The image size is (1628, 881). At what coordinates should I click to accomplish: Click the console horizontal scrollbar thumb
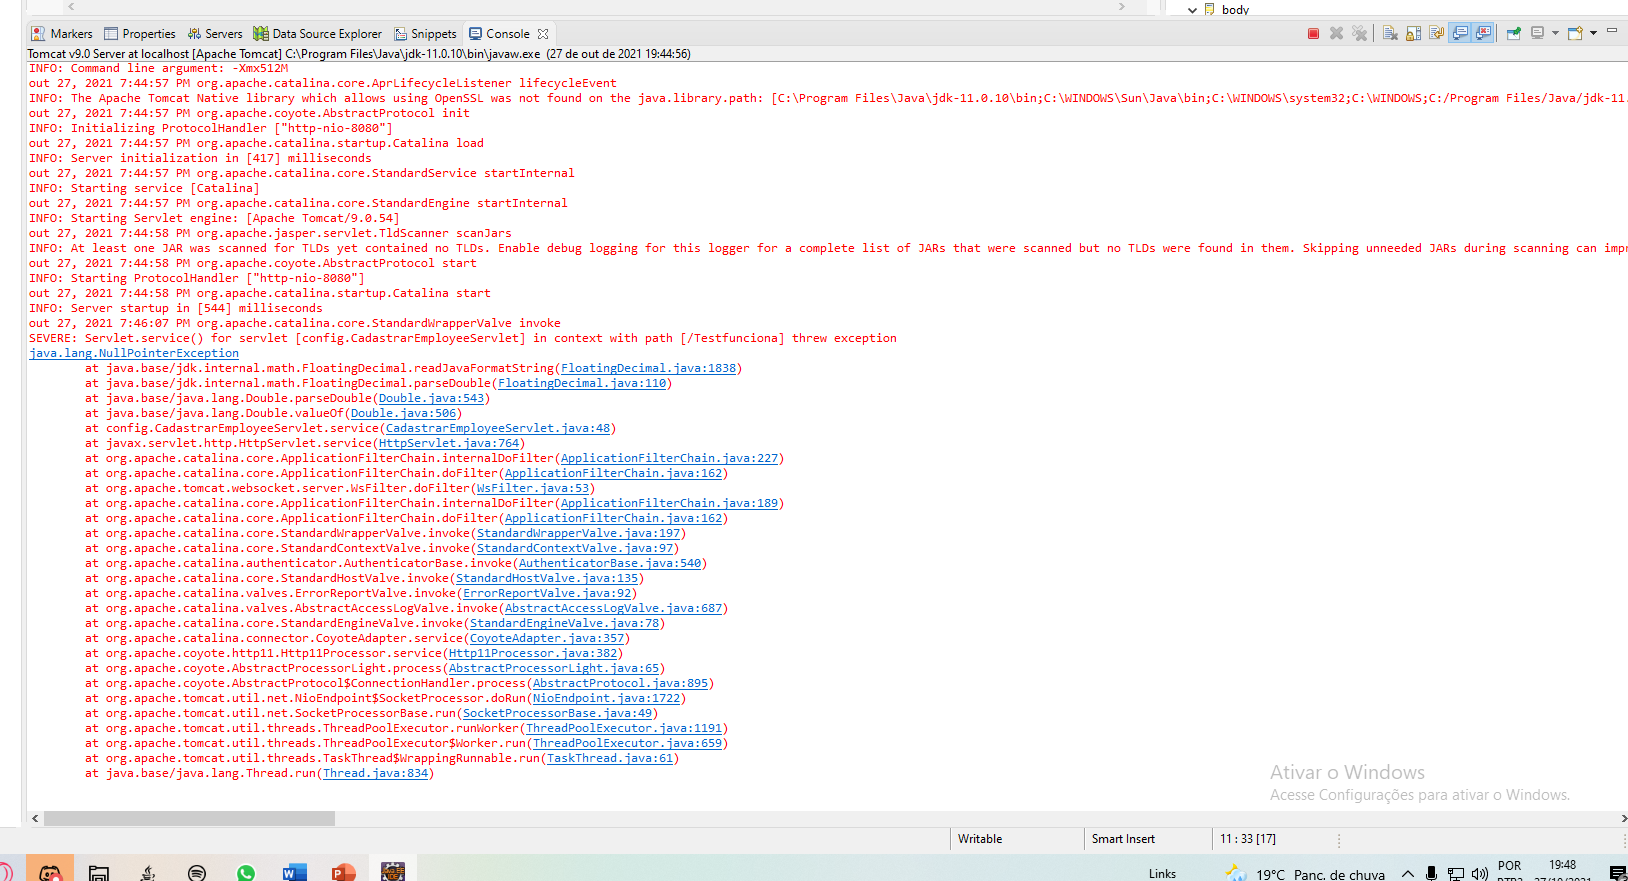pyautogui.click(x=189, y=818)
